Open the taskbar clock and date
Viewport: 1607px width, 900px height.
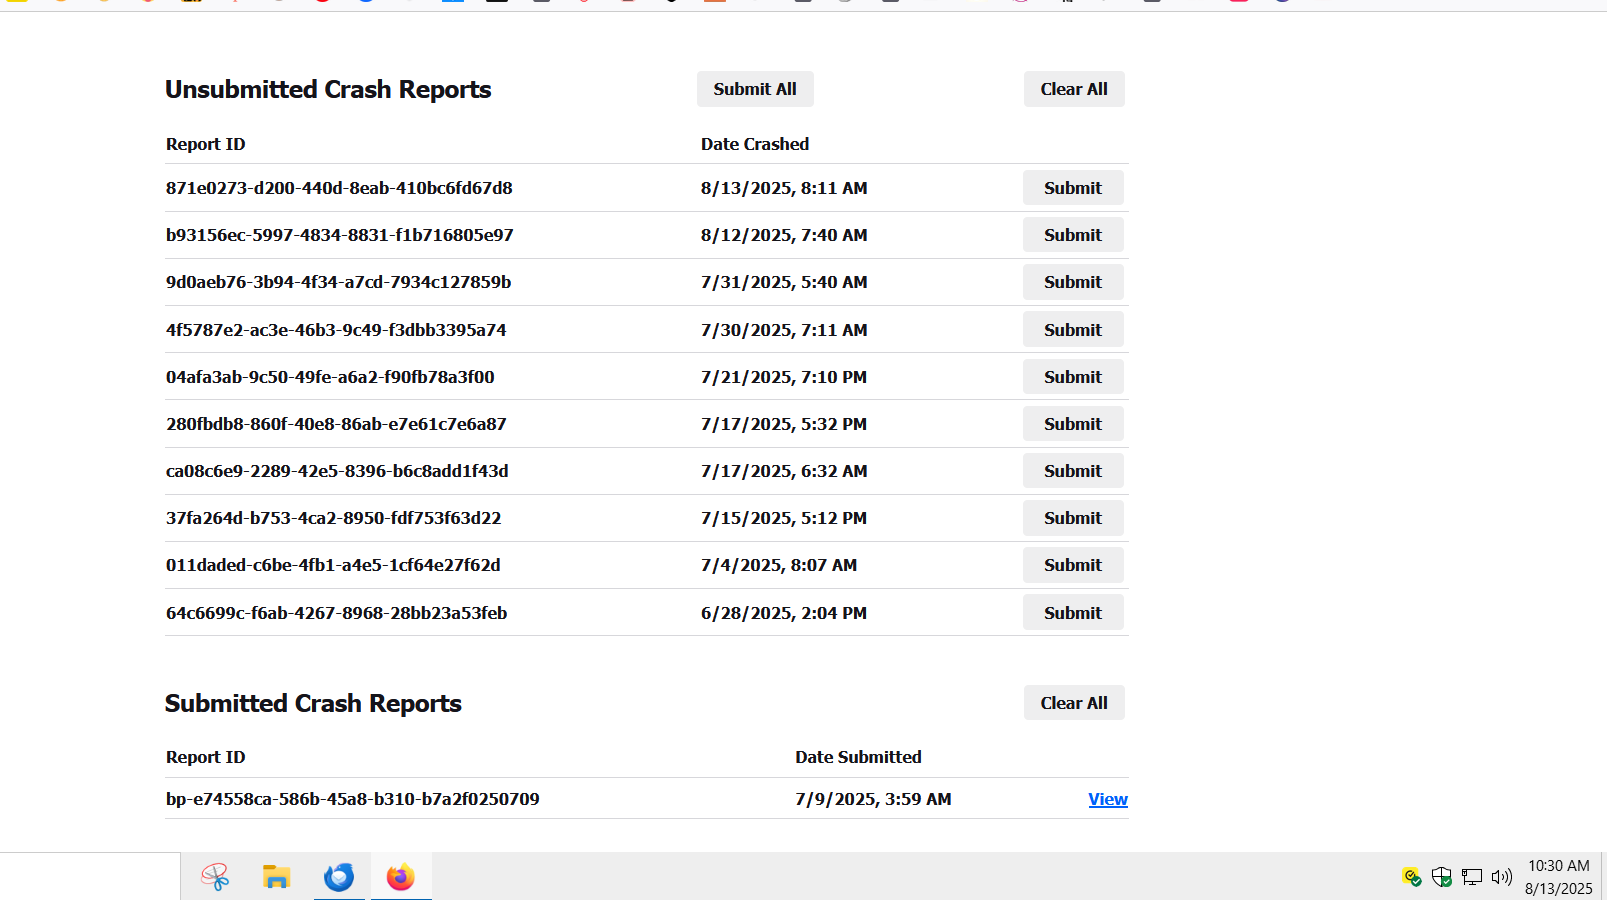[1558, 877]
